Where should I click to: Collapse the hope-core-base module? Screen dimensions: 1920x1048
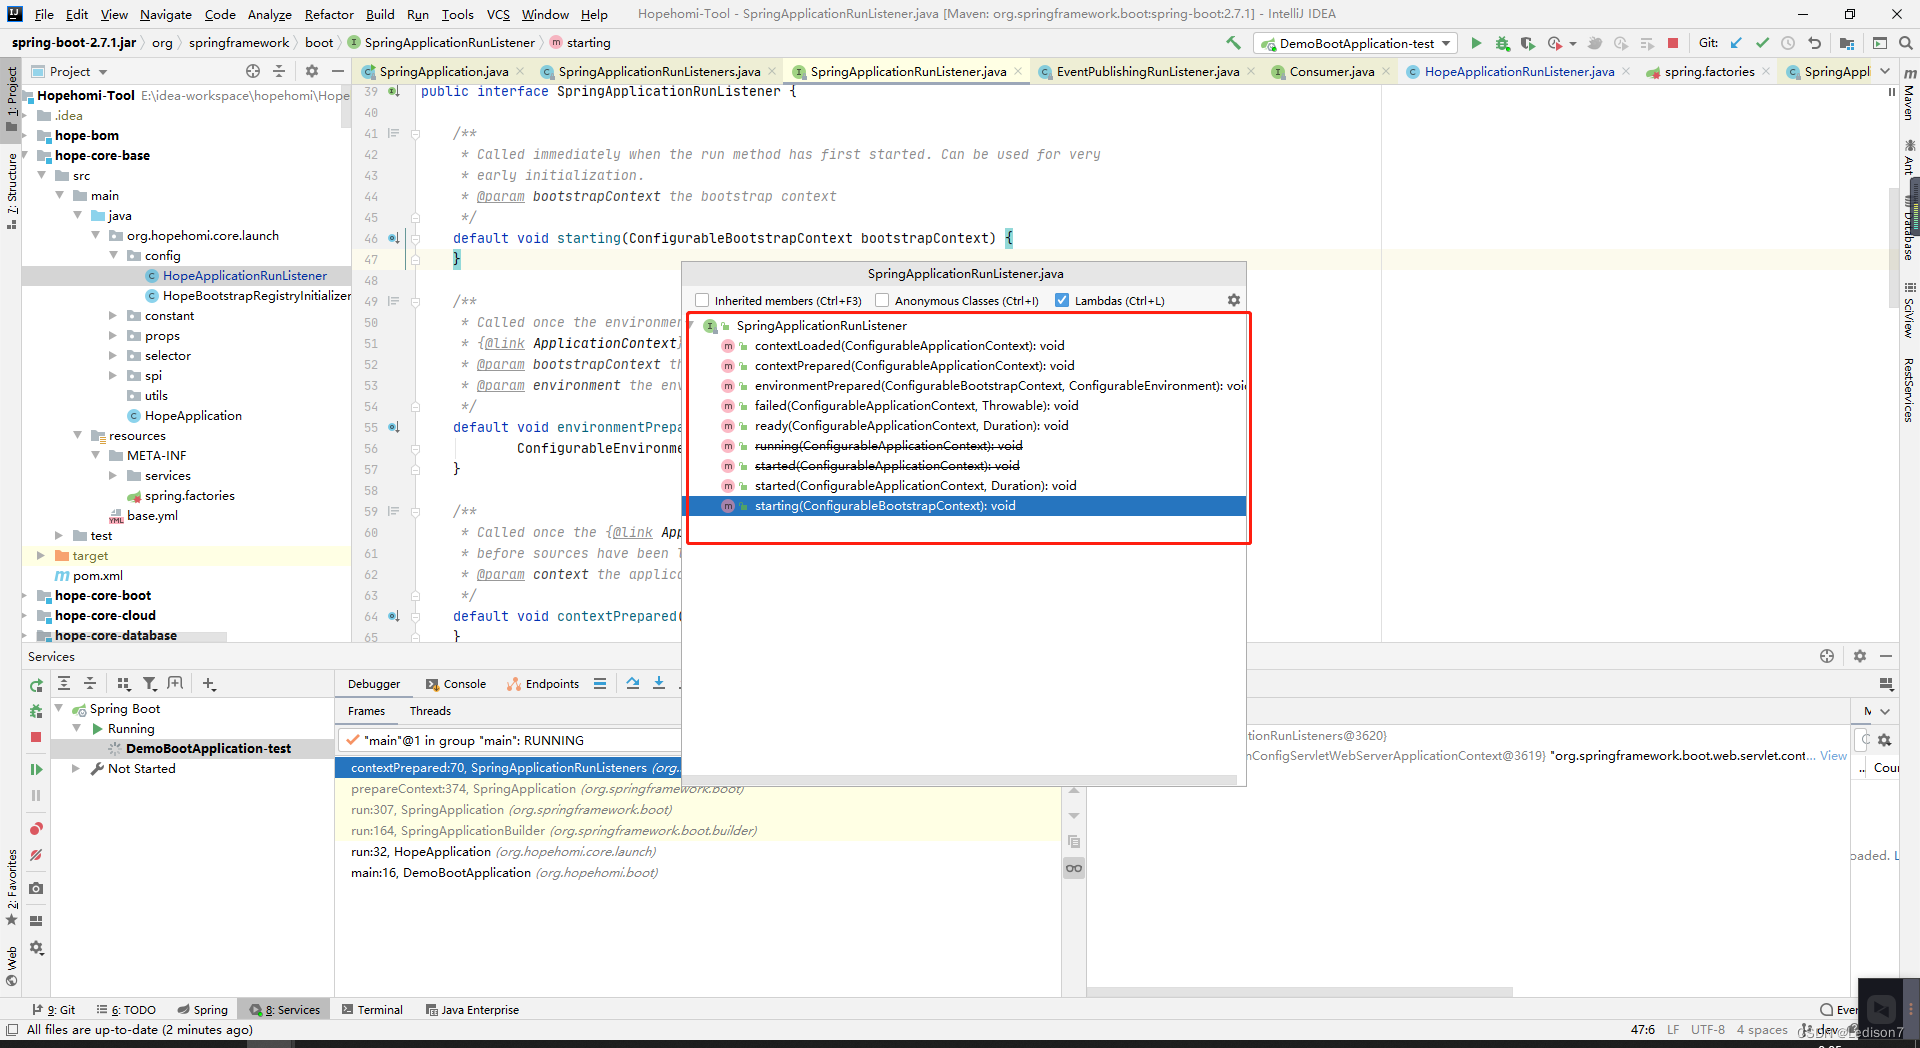(26, 155)
